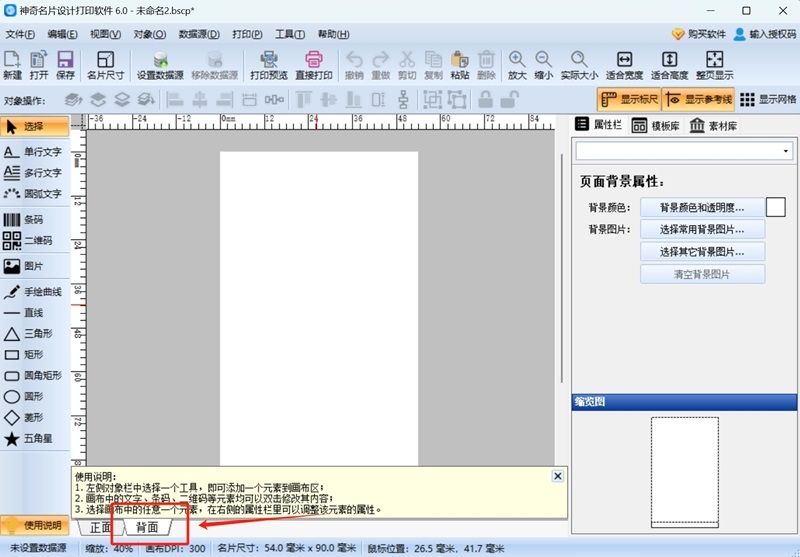The image size is (800, 557).
Task: Zoom in with the 放大 icon
Action: 517,65
